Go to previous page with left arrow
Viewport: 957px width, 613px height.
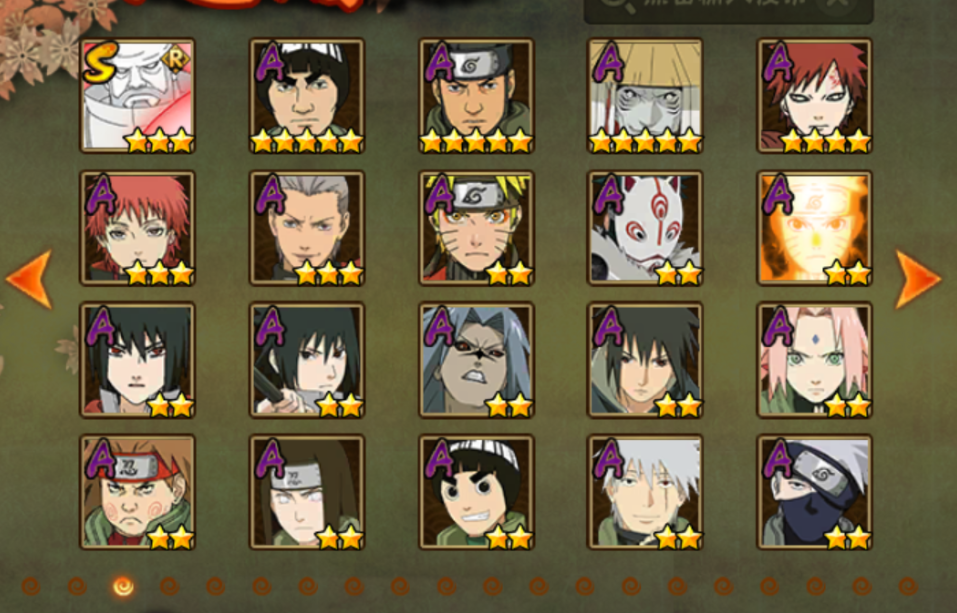click(x=29, y=279)
